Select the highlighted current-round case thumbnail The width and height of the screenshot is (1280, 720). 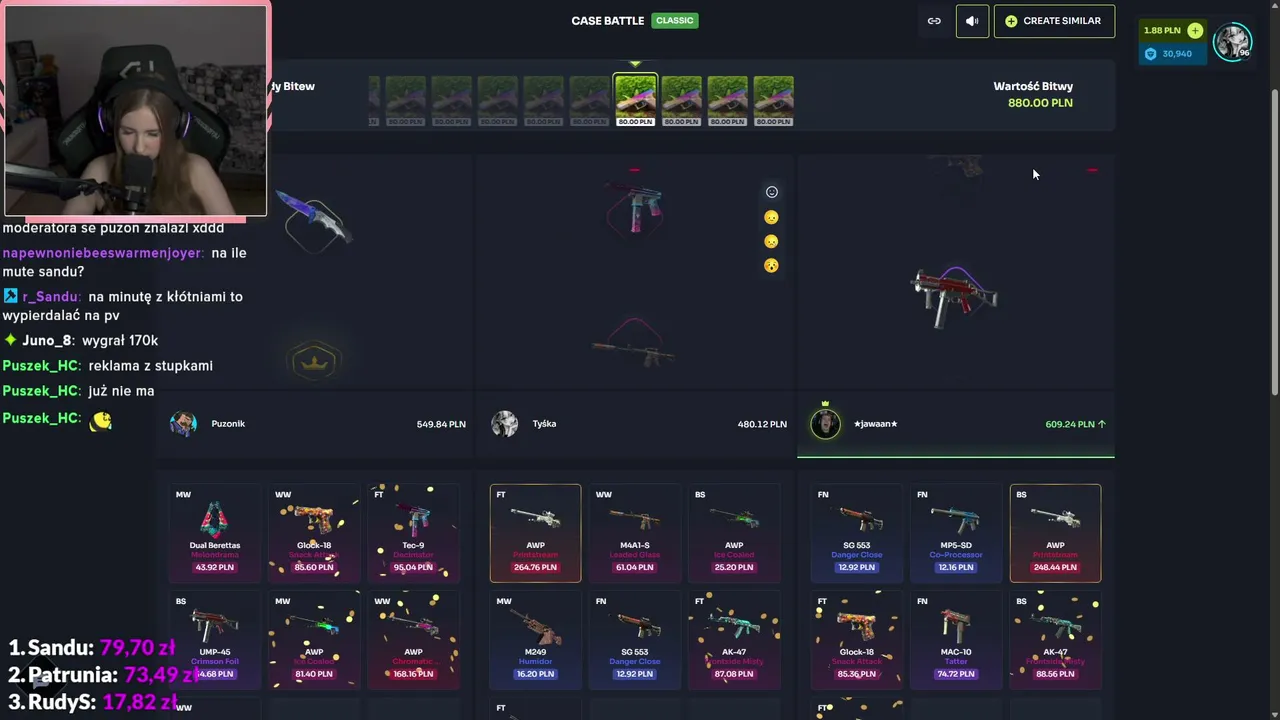[635, 100]
